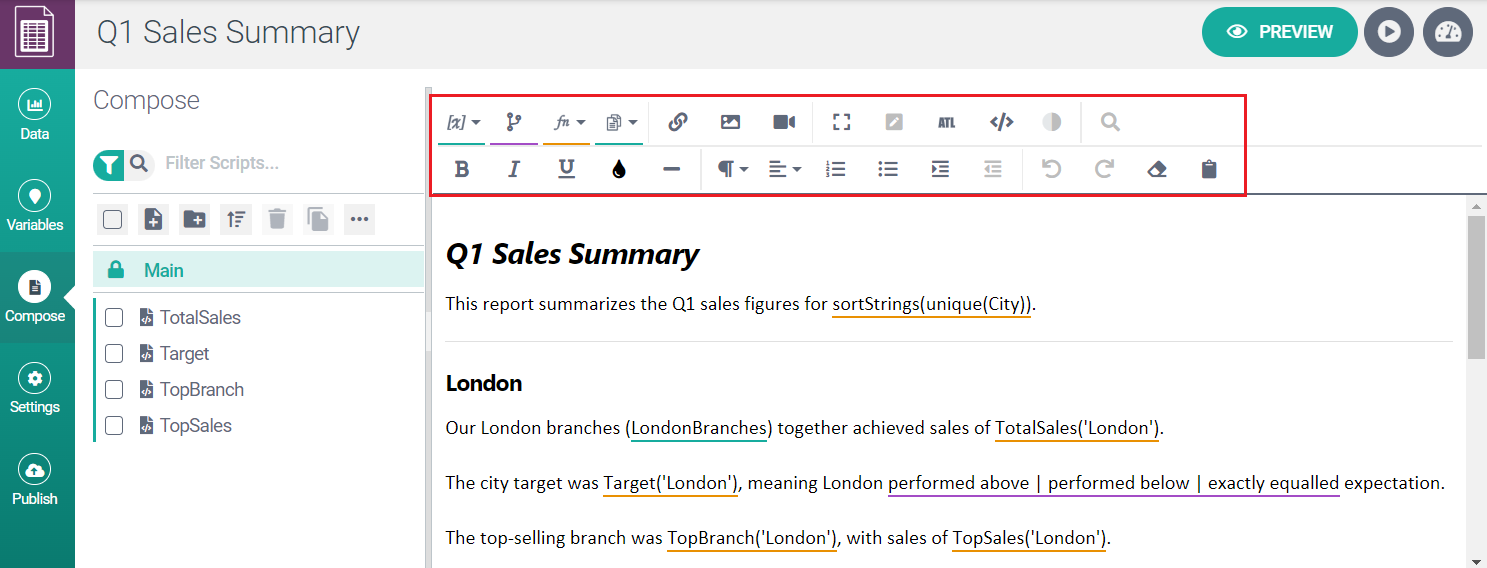Tick the TopBranch script checkbox
Viewport: 1487px width, 568px height.
coord(114,390)
